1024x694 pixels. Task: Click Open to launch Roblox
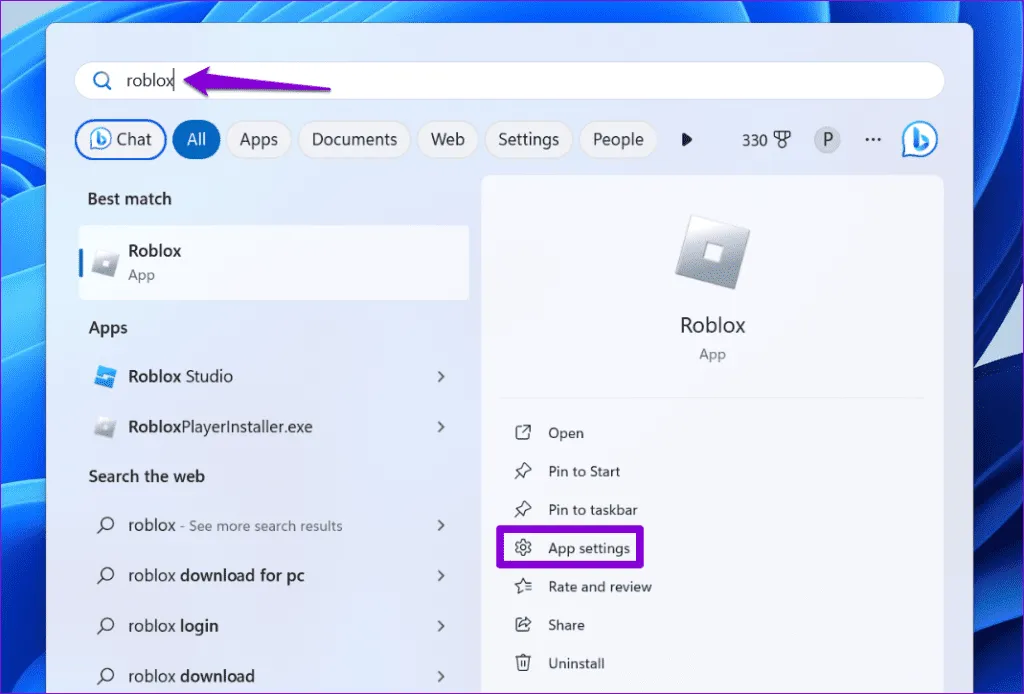pyautogui.click(x=565, y=433)
